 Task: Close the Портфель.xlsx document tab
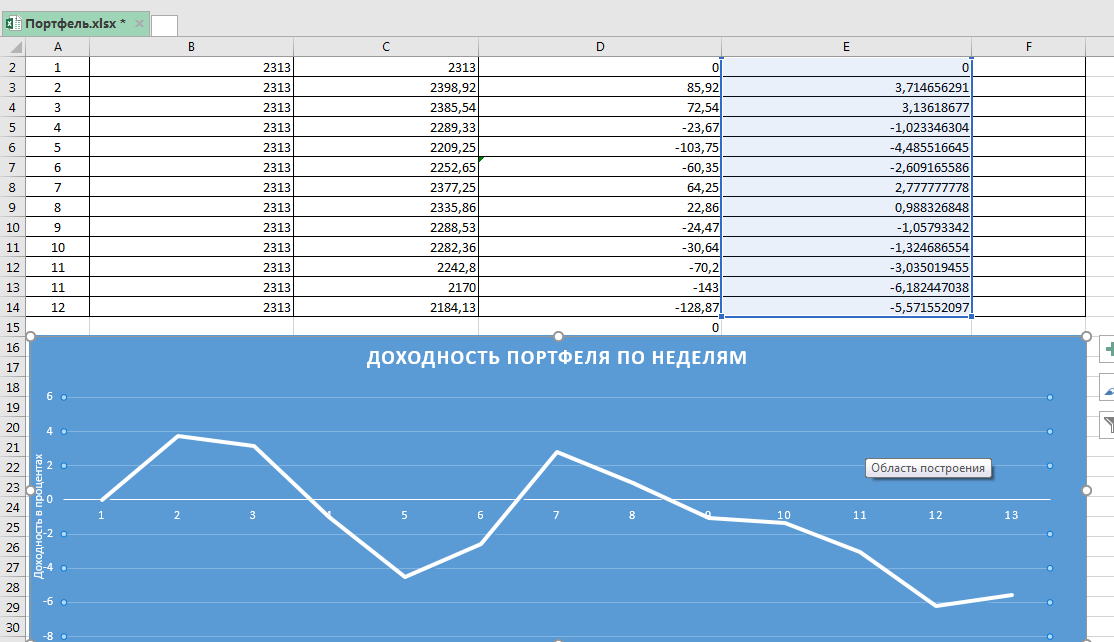[x=138, y=23]
